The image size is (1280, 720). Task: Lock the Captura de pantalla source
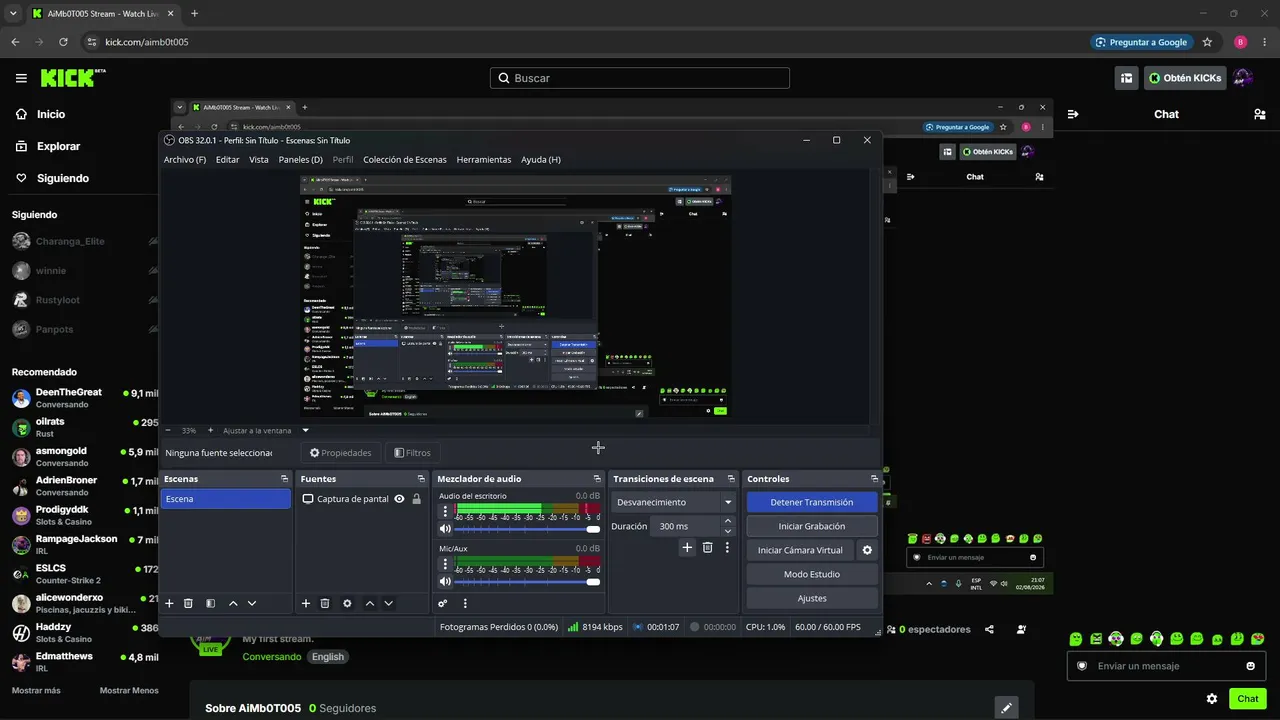tap(416, 499)
